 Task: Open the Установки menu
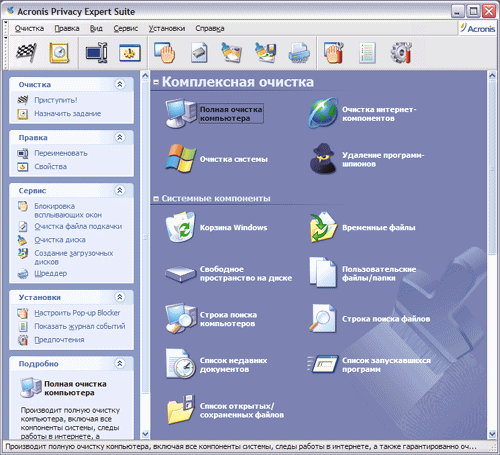pyautogui.click(x=167, y=28)
